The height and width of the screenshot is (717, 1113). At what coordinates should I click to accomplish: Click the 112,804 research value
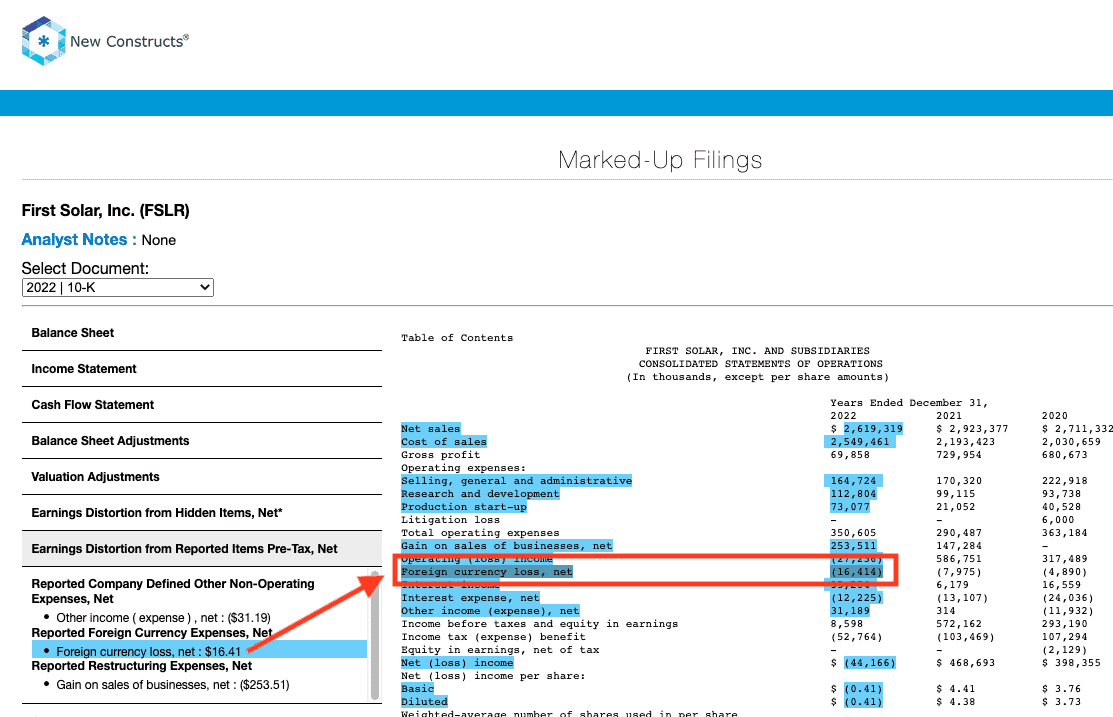[853, 493]
